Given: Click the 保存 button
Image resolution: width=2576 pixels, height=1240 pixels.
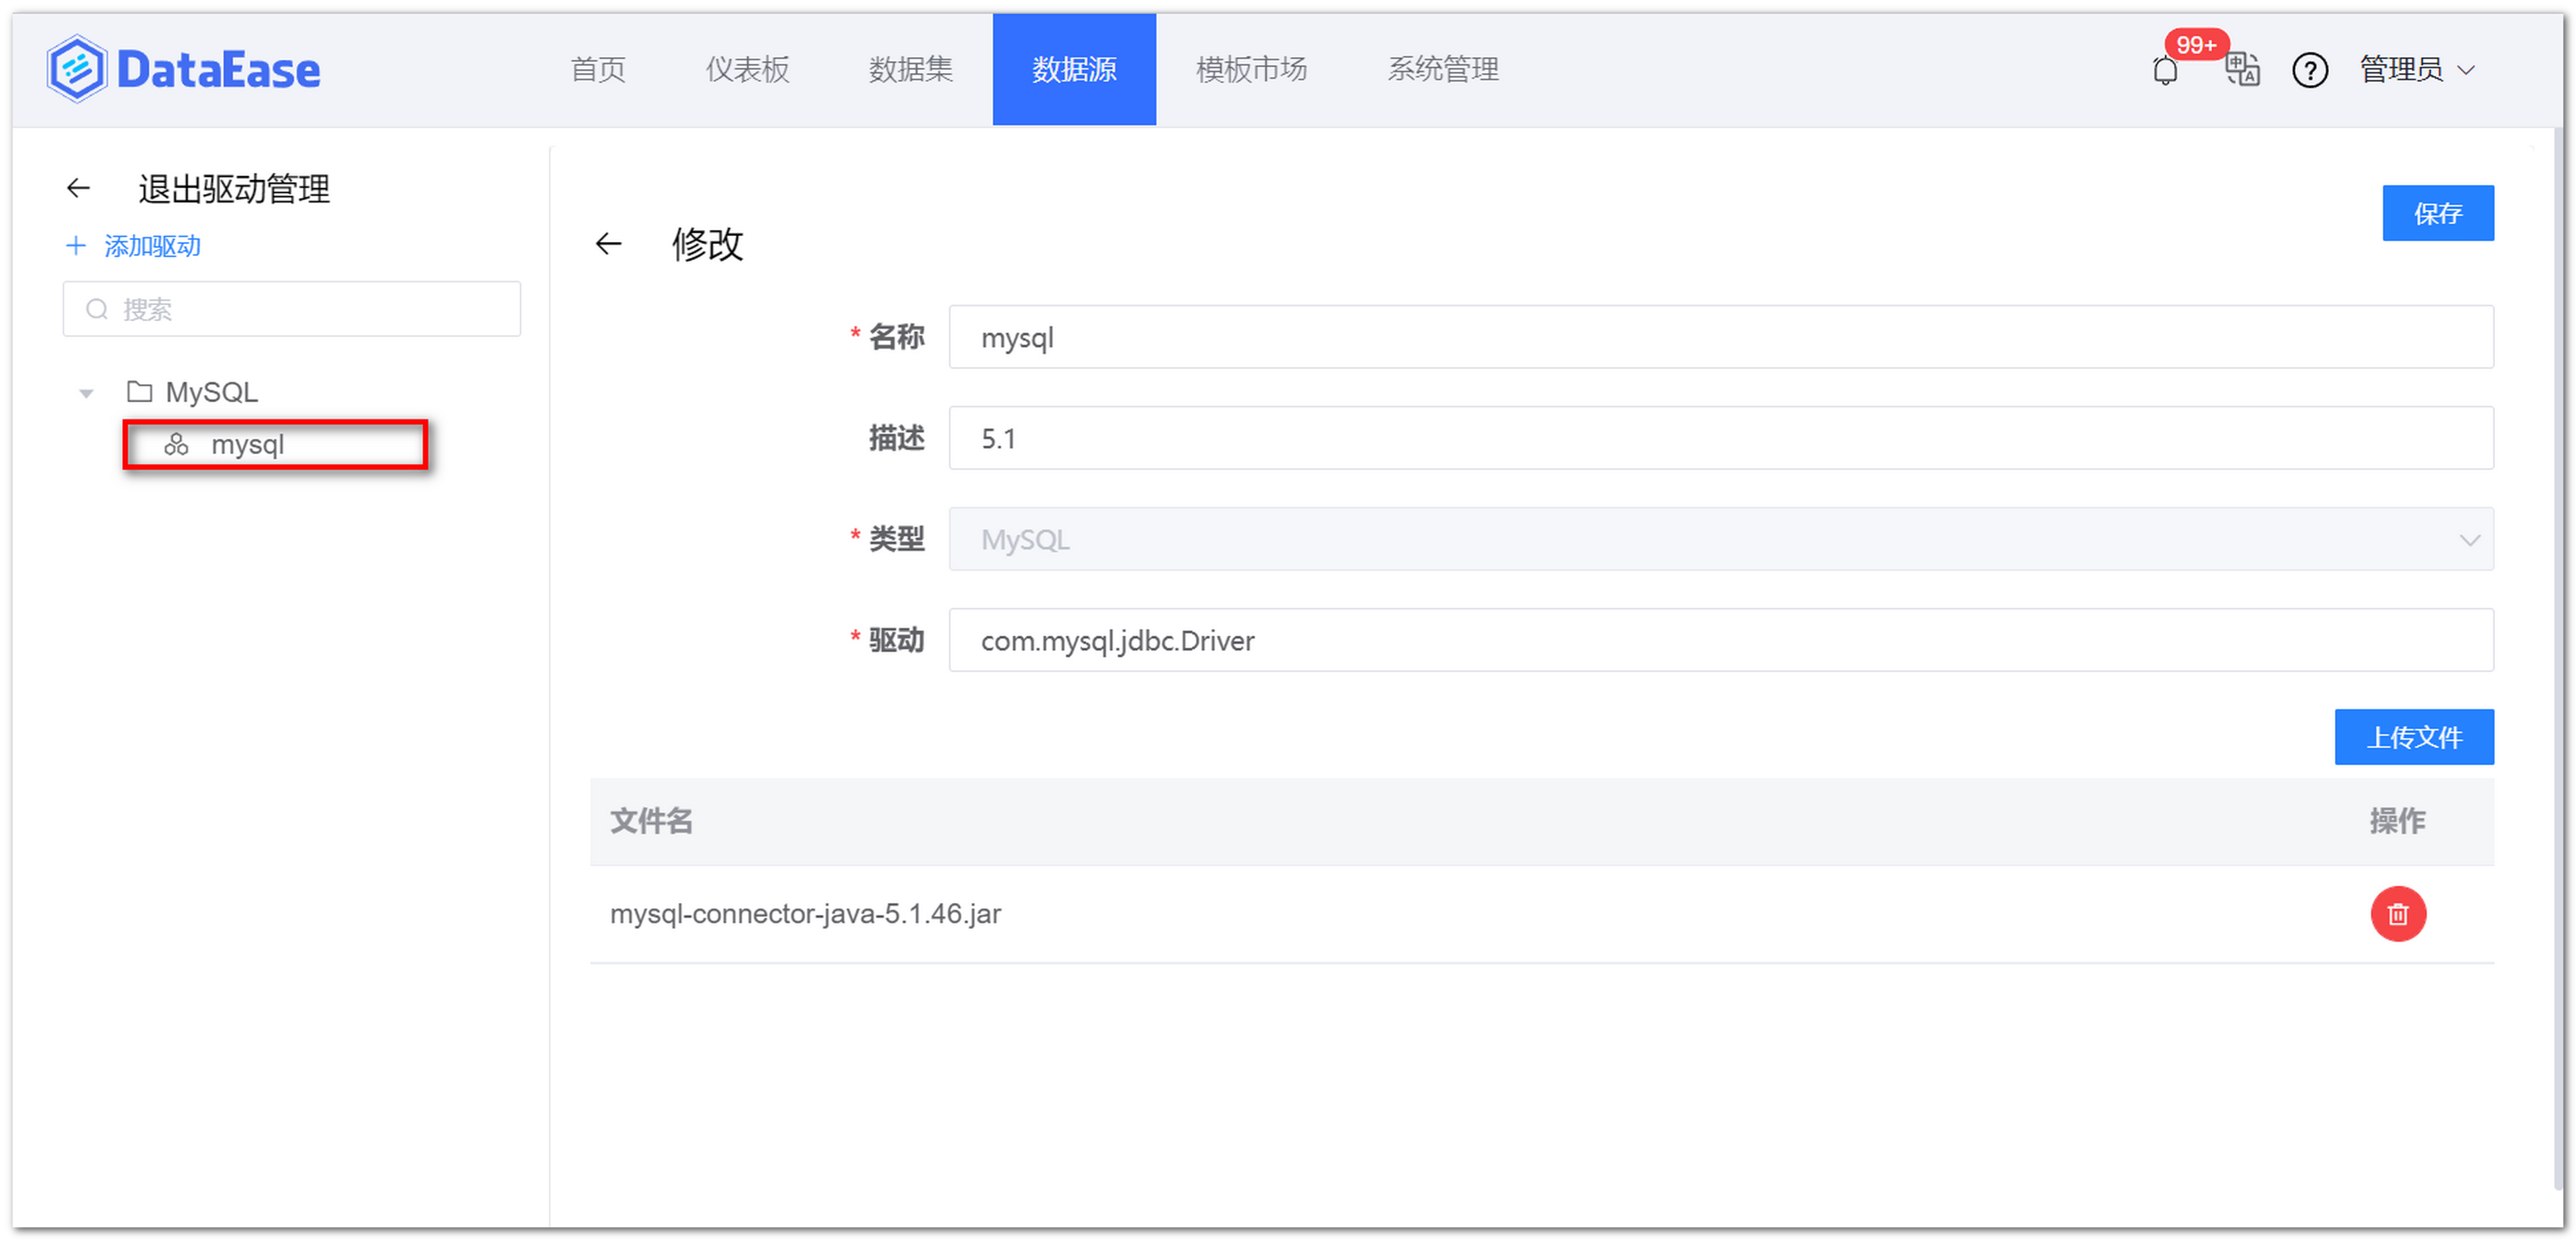Looking at the screenshot, I should coord(2438,213).
